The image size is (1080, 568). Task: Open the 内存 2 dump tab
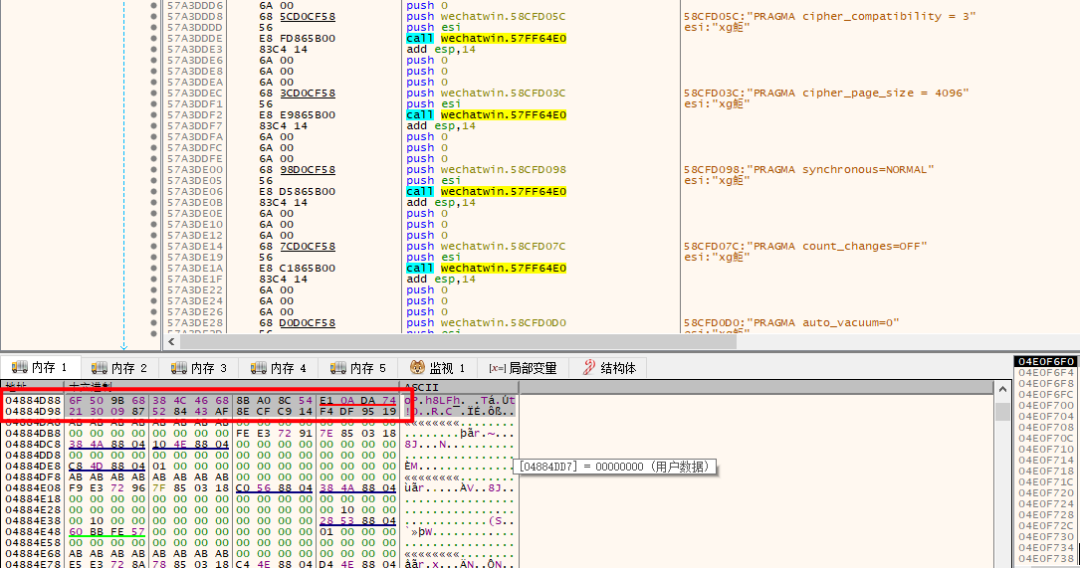click(x=120, y=368)
